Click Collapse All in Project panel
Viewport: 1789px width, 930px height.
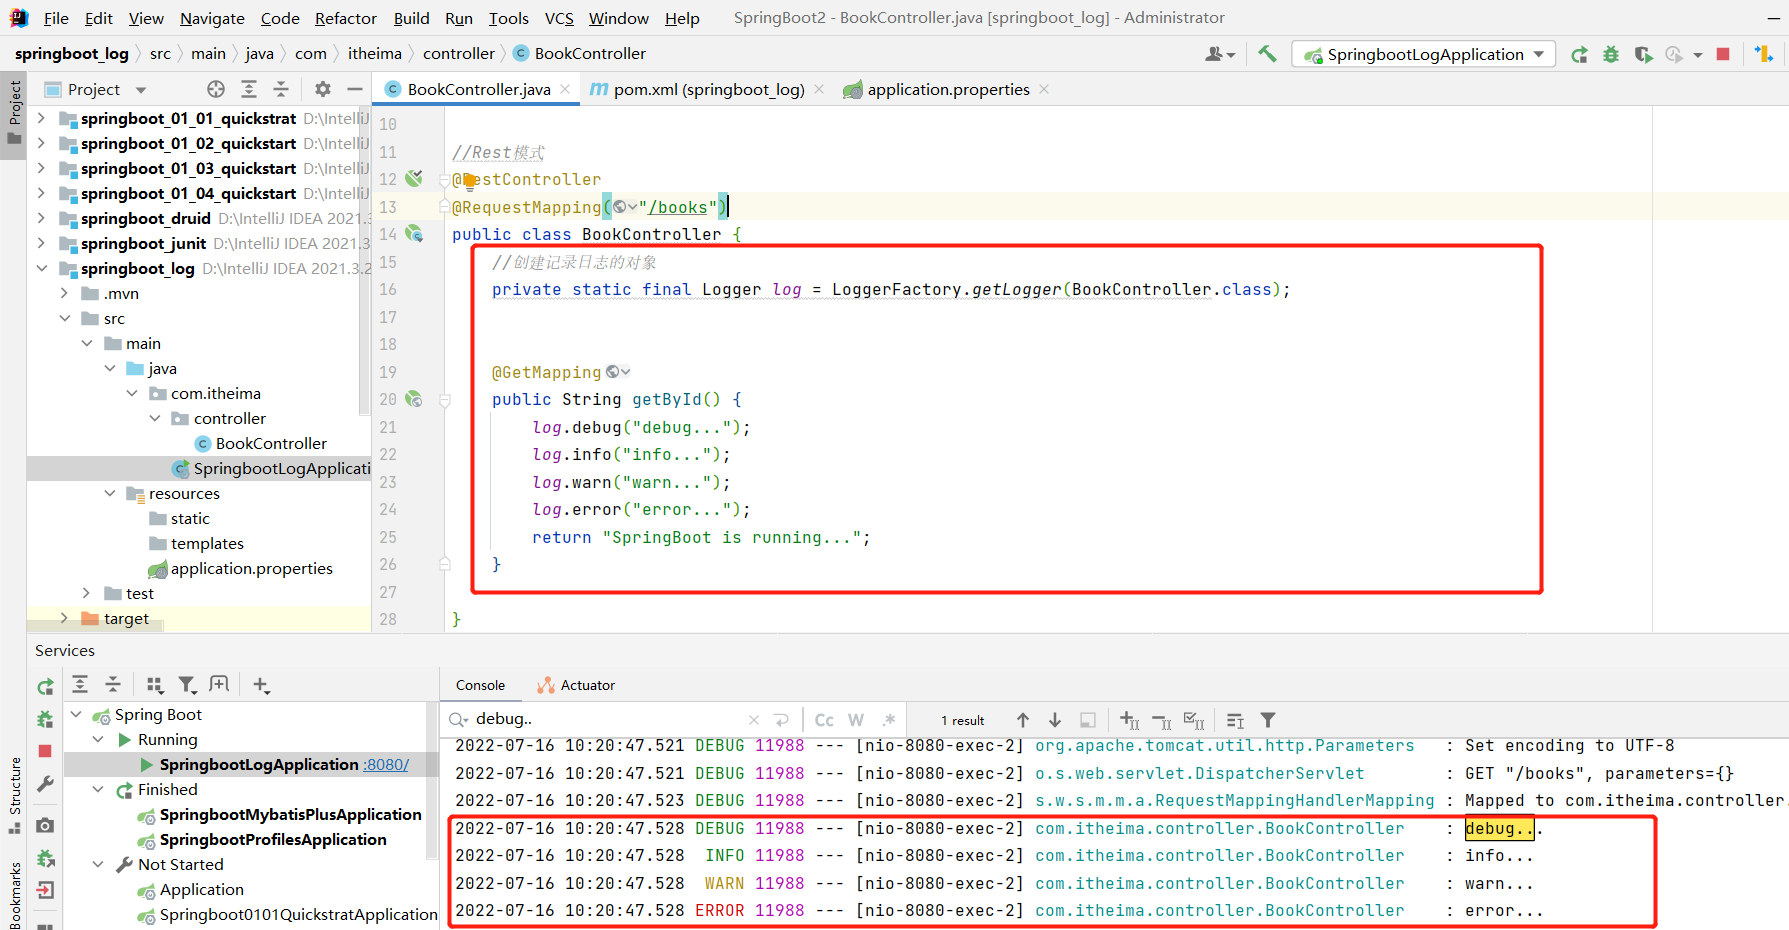pyautogui.click(x=281, y=89)
